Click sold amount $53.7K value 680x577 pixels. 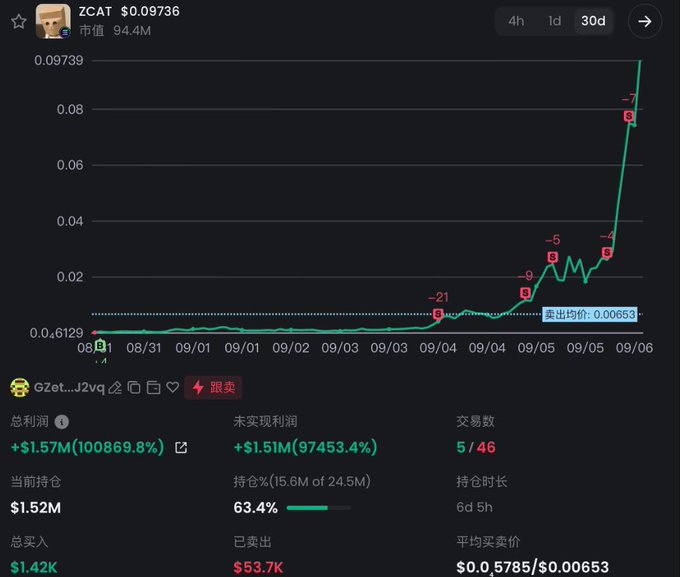(258, 567)
